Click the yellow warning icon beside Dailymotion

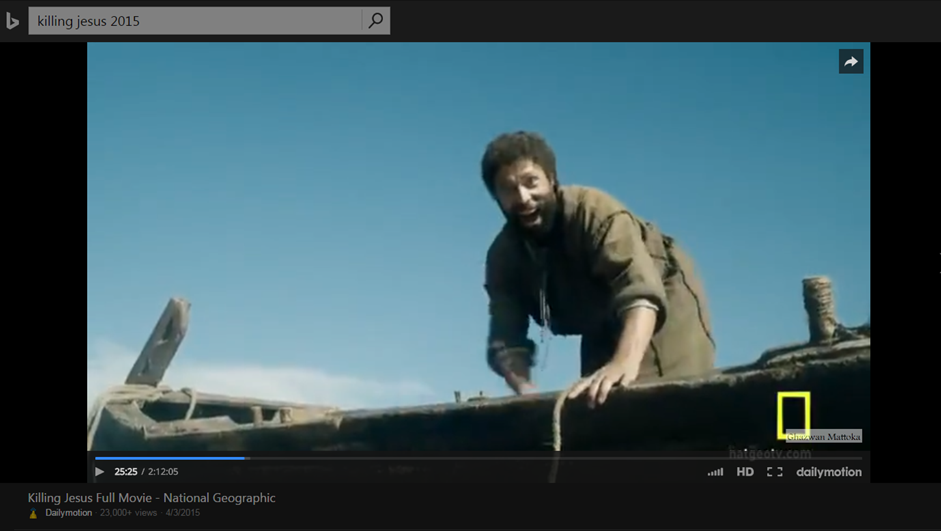point(33,514)
